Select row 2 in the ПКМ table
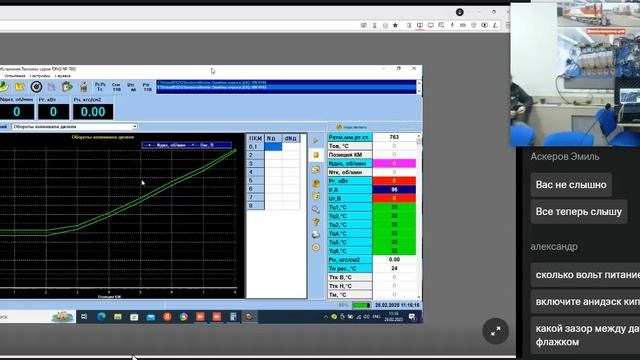Viewport: 640px width, 360px height. coord(255,155)
